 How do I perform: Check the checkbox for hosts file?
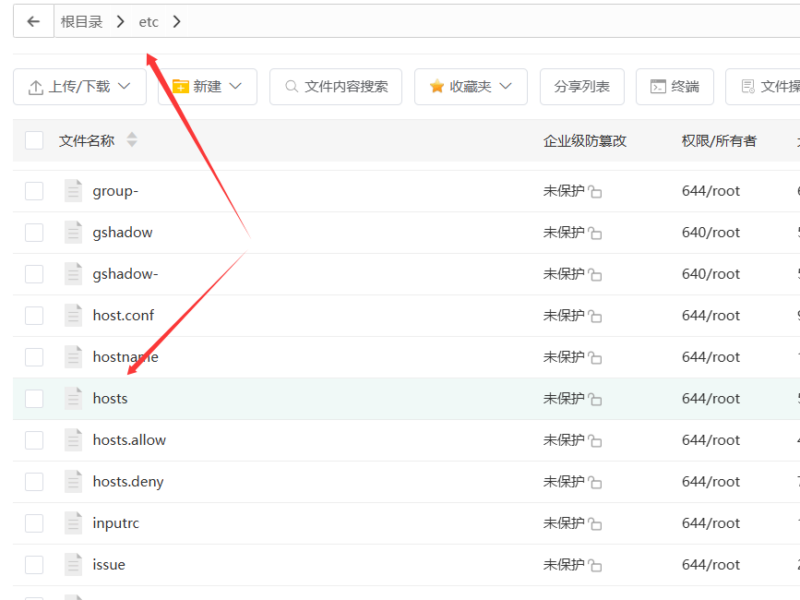coord(34,398)
